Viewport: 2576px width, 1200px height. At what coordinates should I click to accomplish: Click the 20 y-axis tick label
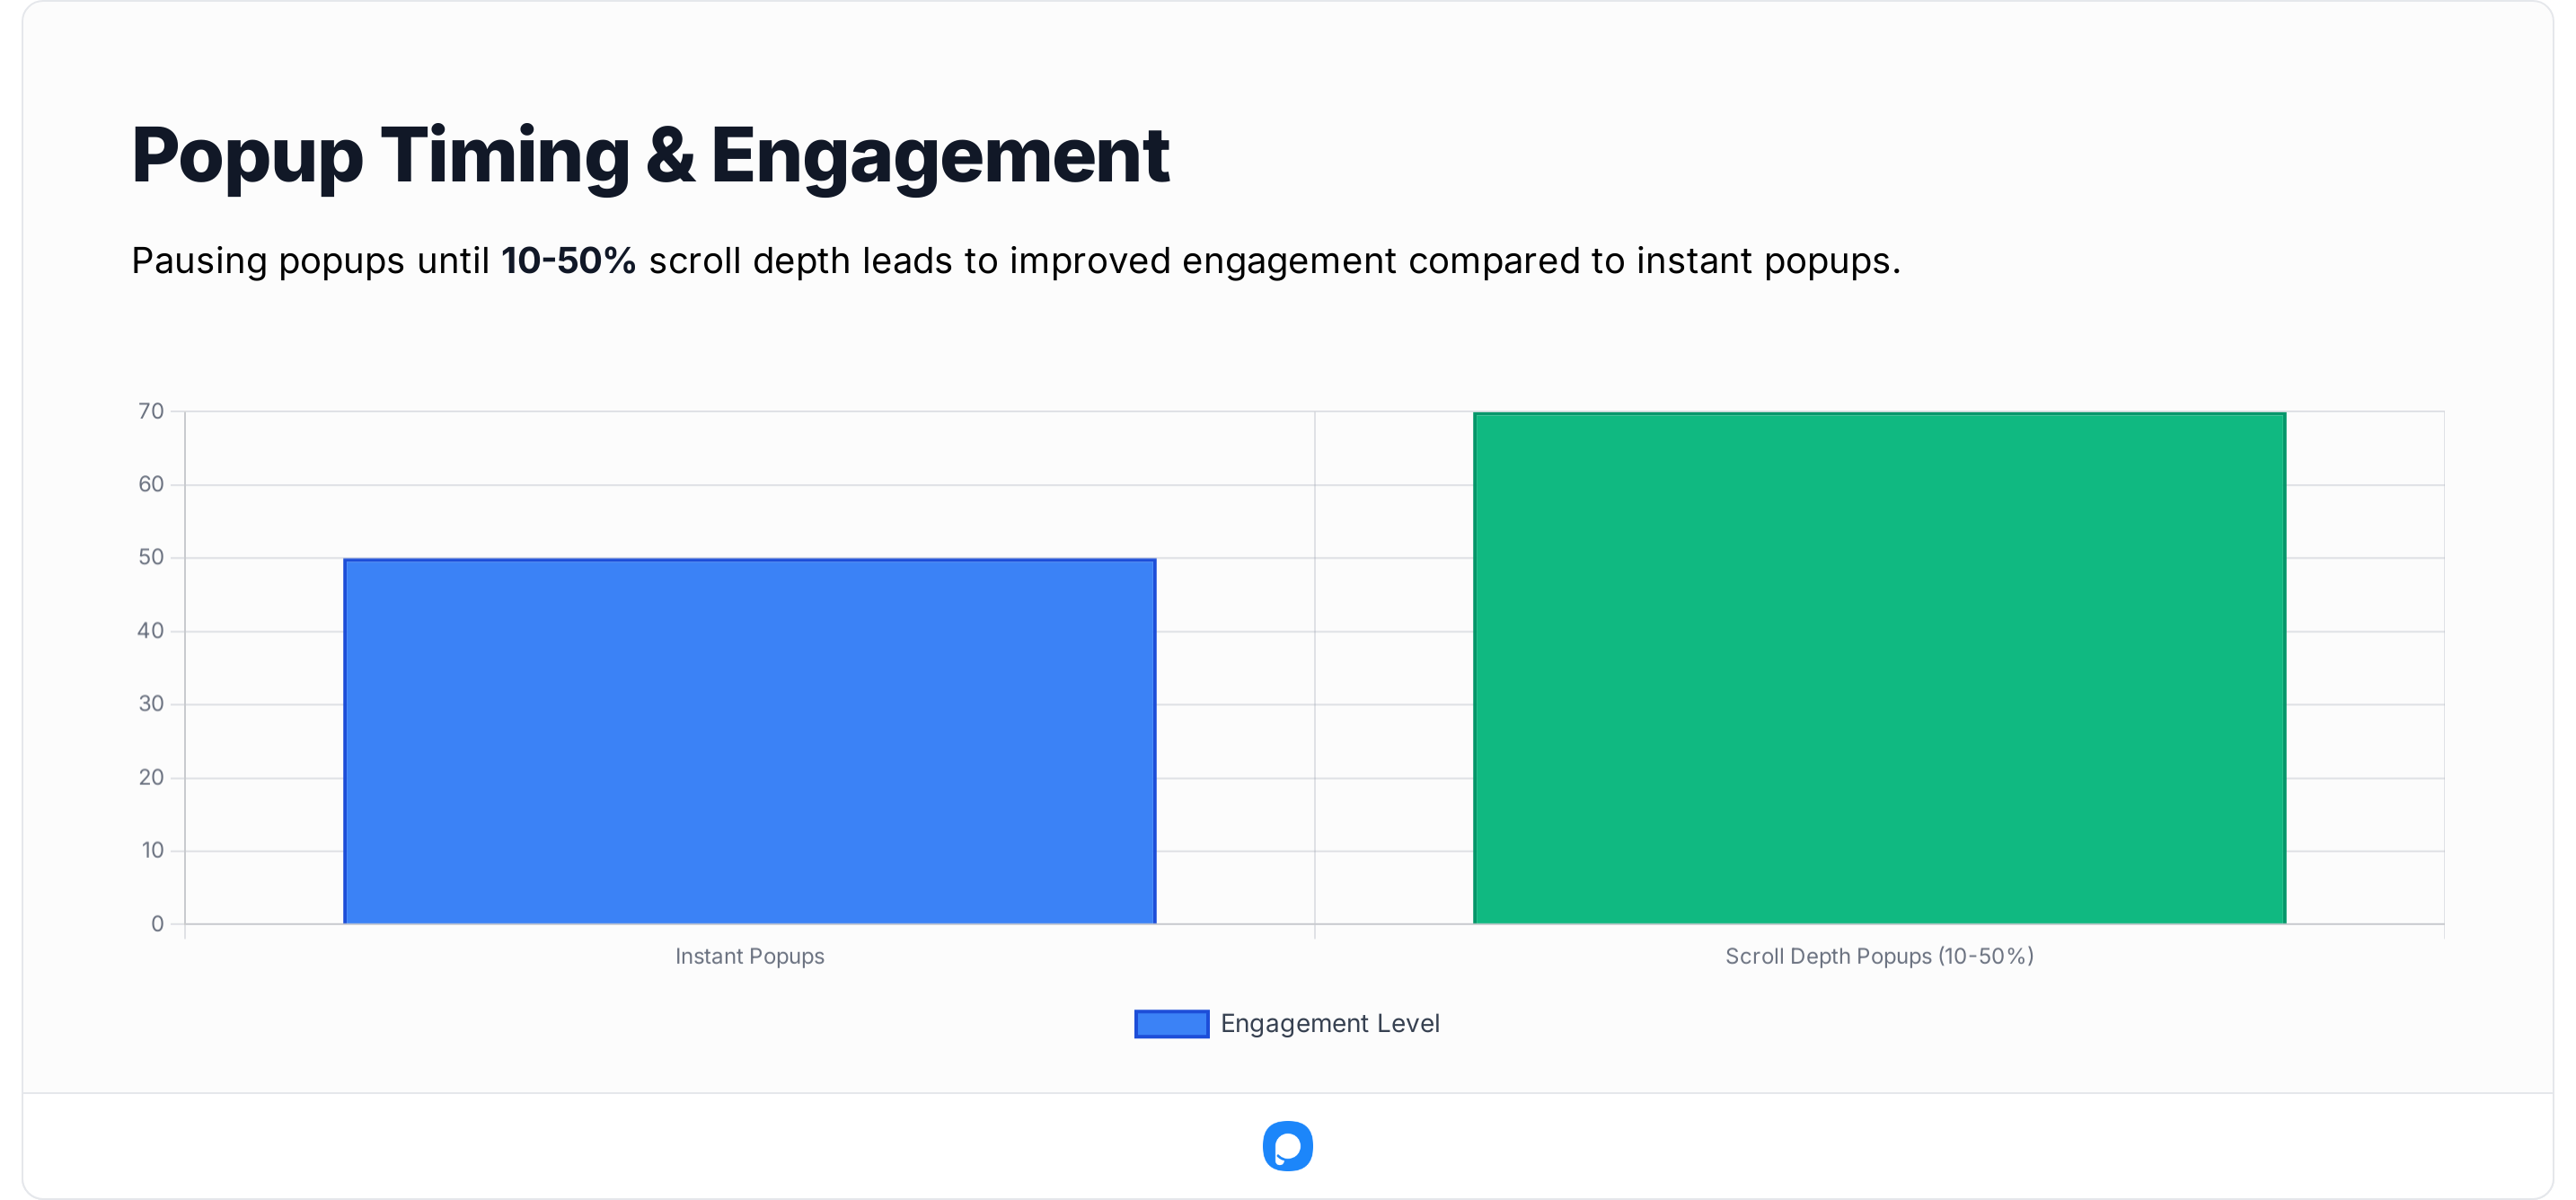point(151,777)
